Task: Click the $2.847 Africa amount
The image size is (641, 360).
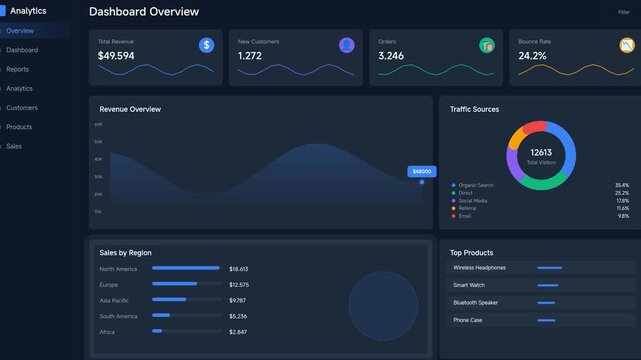Action: [x=238, y=332]
